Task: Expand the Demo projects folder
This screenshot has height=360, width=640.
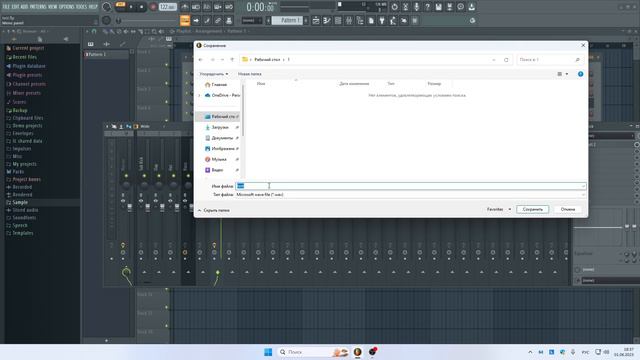Action: (x=27, y=126)
